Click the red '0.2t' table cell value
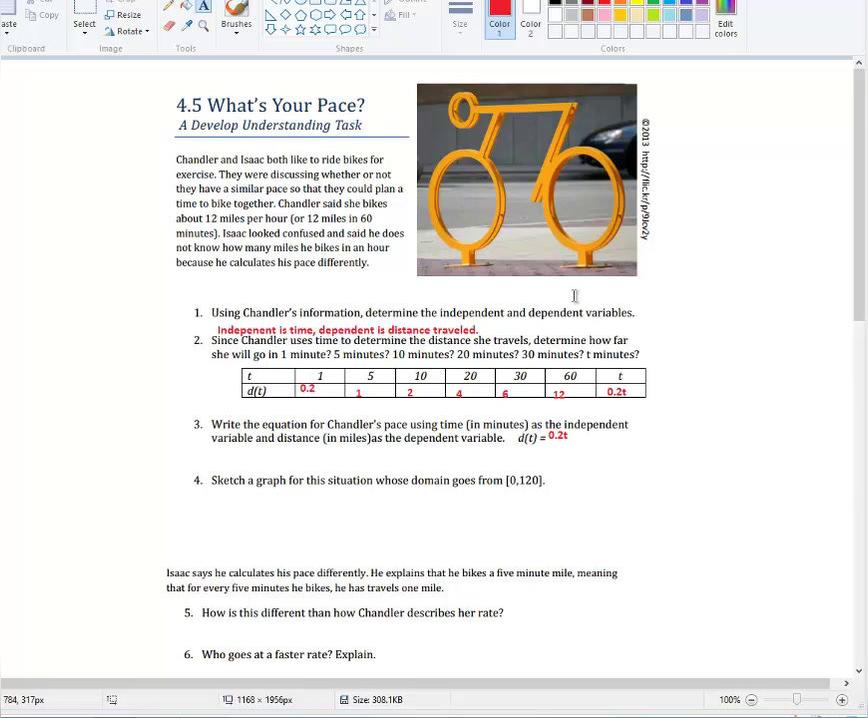This screenshot has height=718, width=868. click(x=616, y=391)
